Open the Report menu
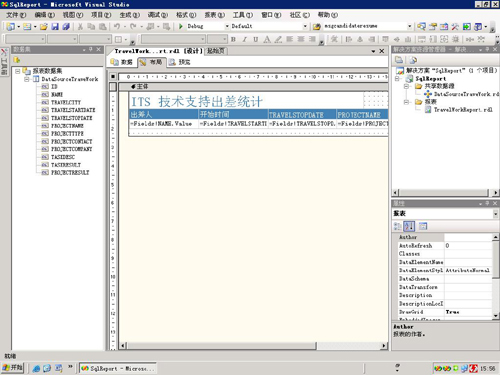The width and height of the screenshot is (500, 375). [215, 15]
